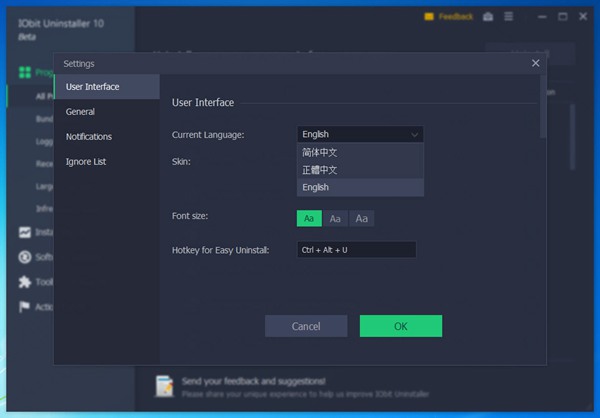Open the toolbox icon in the title bar
The height and width of the screenshot is (418, 600).
coord(488,16)
